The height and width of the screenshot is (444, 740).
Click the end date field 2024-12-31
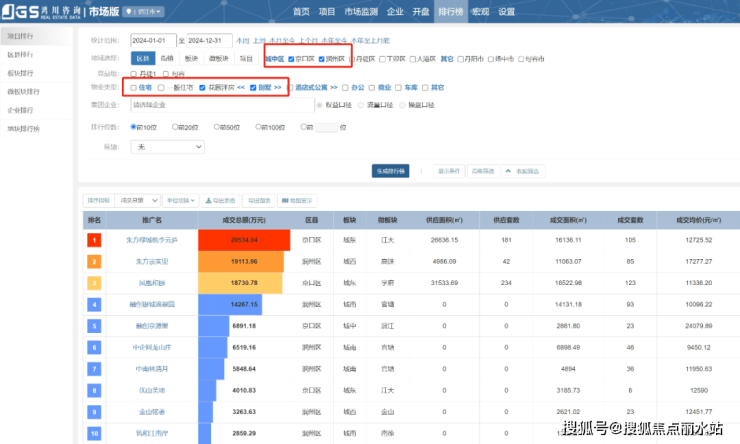pyautogui.click(x=210, y=41)
